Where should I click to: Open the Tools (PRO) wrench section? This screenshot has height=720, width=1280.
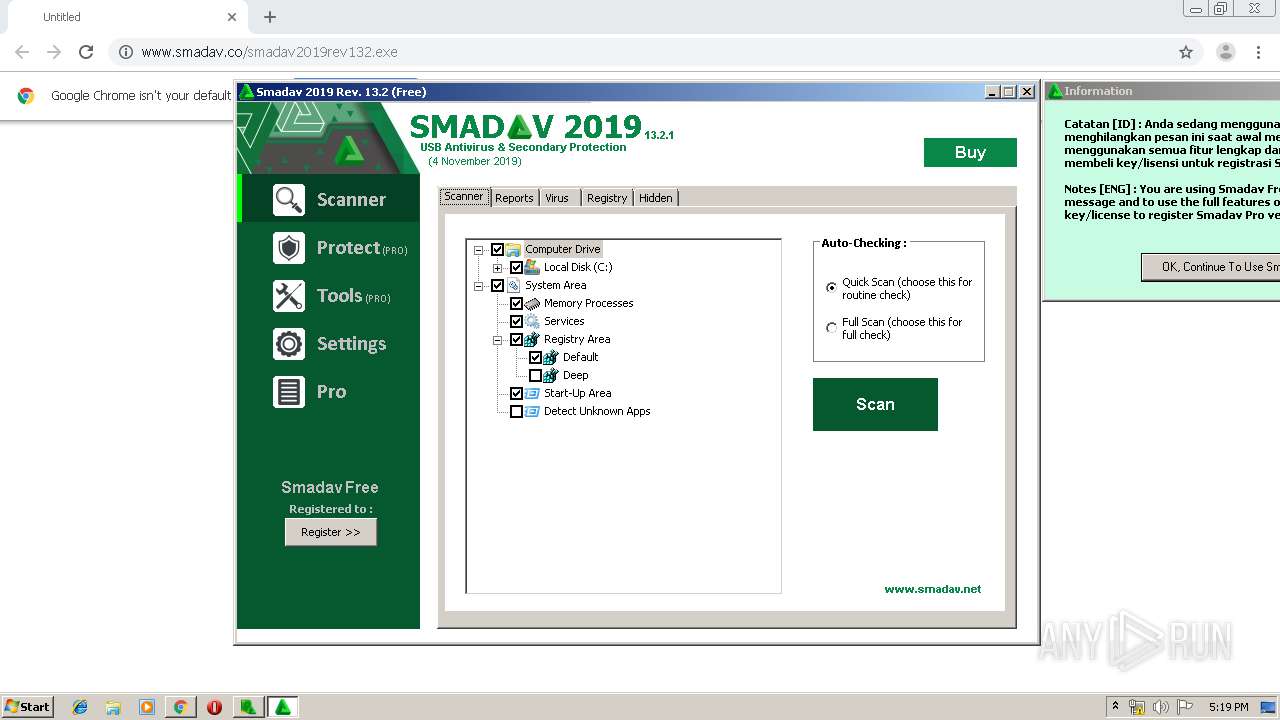(x=329, y=296)
